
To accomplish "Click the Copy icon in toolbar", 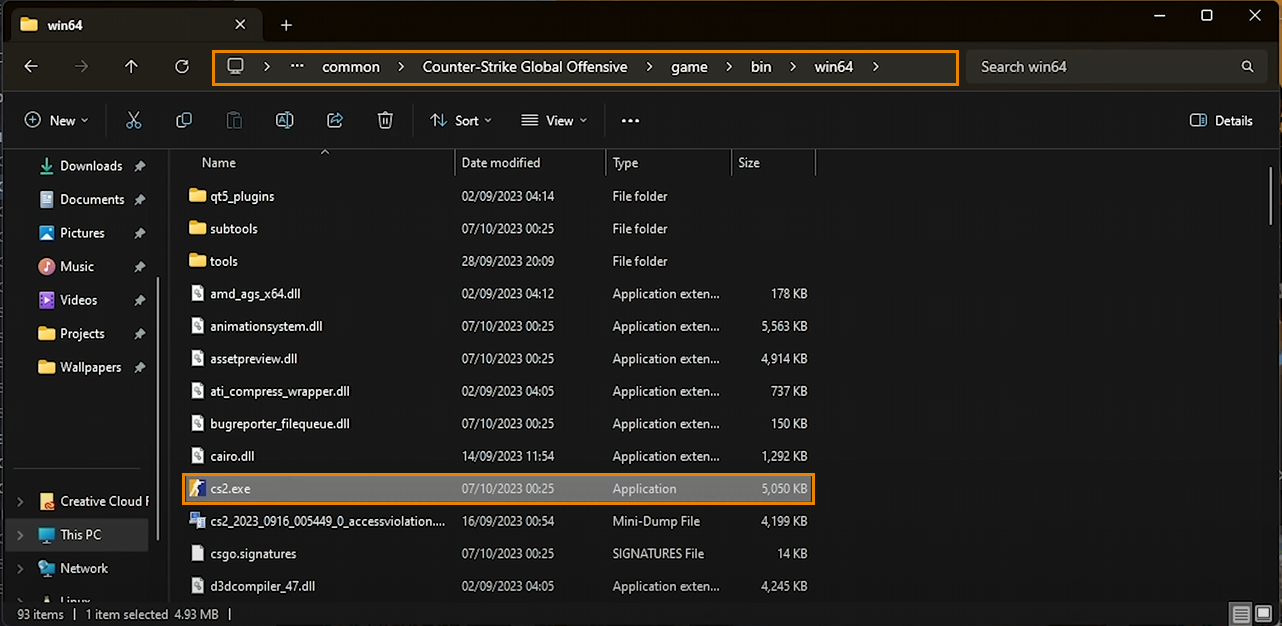I will click(184, 120).
